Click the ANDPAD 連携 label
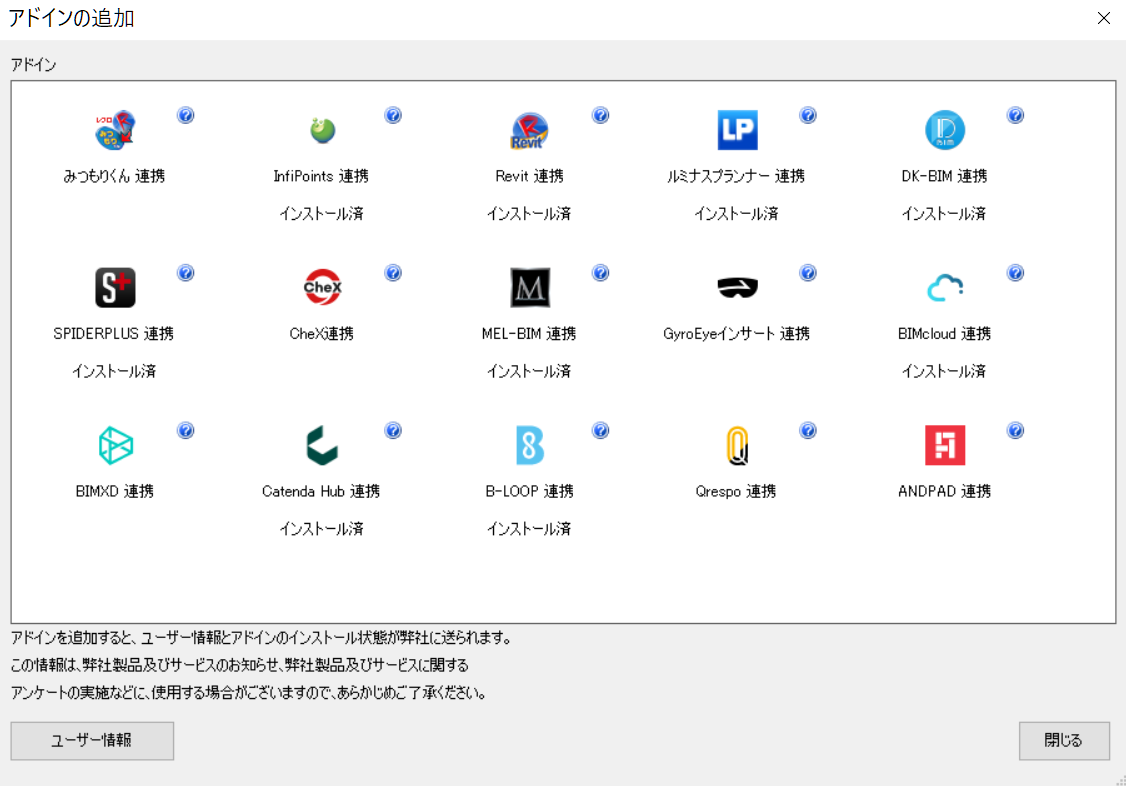This screenshot has height=786, width=1126. 944,492
